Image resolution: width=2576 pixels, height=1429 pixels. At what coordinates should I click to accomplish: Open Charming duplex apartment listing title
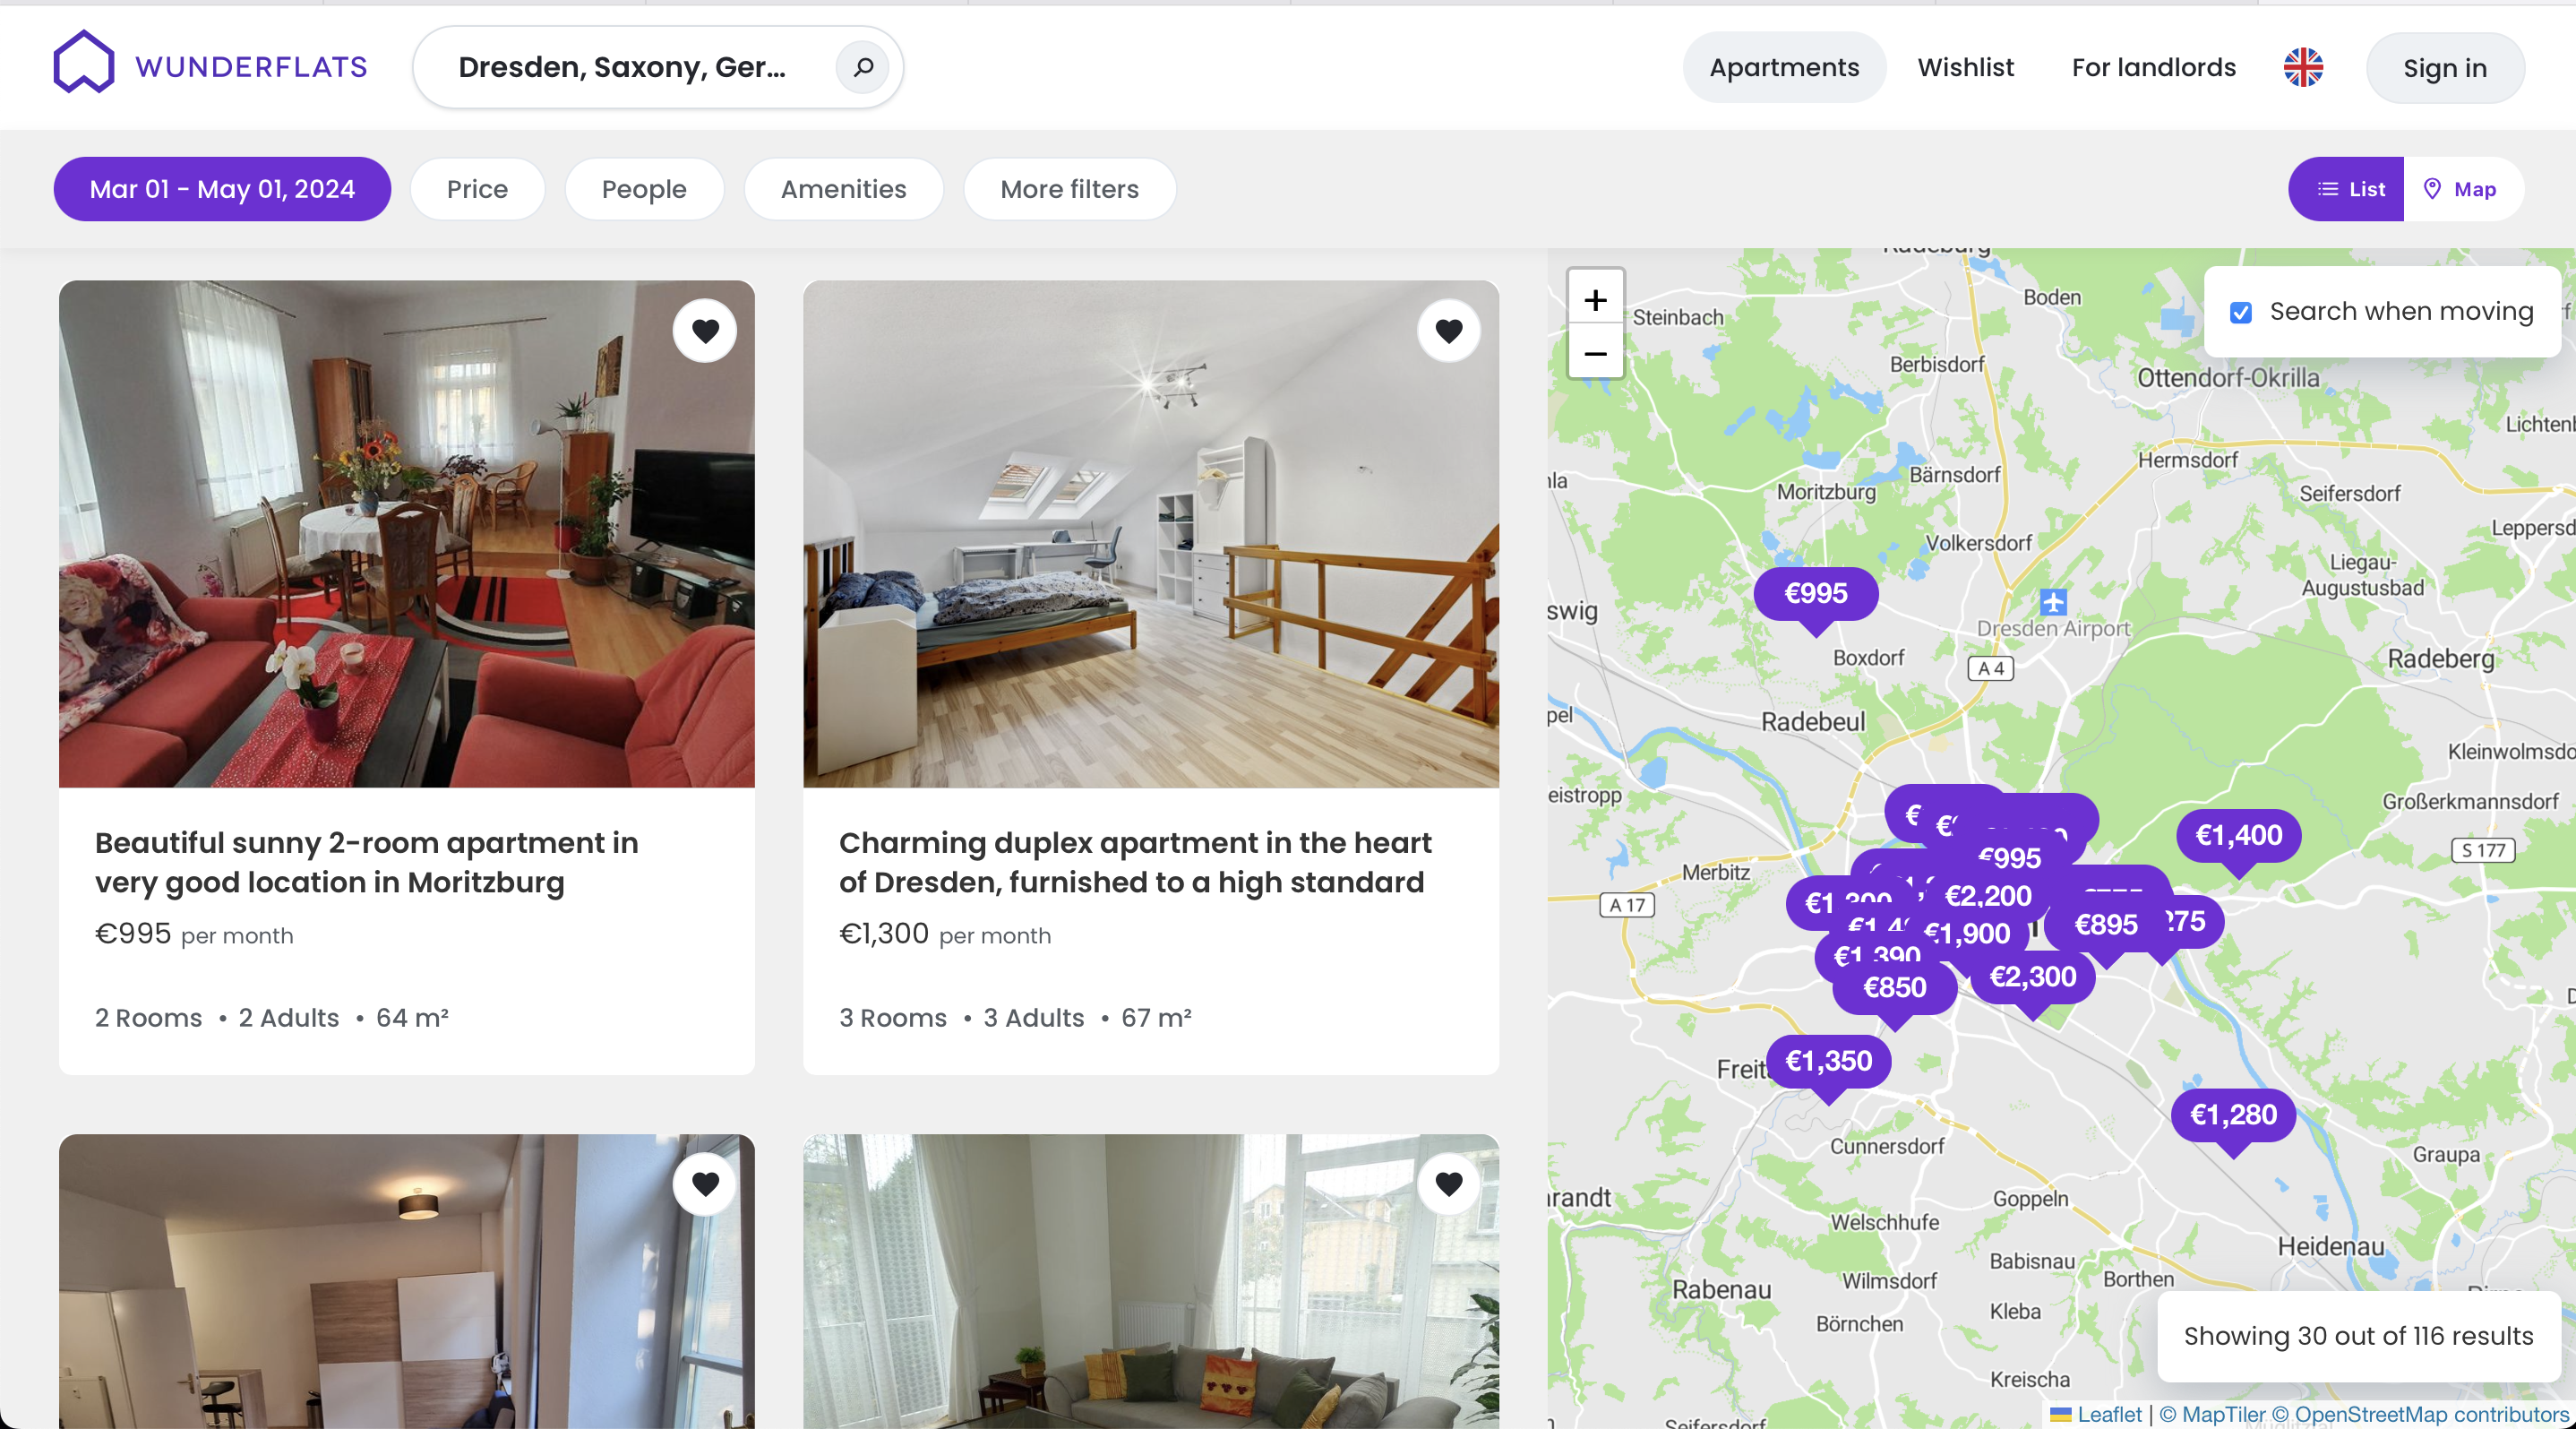(x=1135, y=862)
